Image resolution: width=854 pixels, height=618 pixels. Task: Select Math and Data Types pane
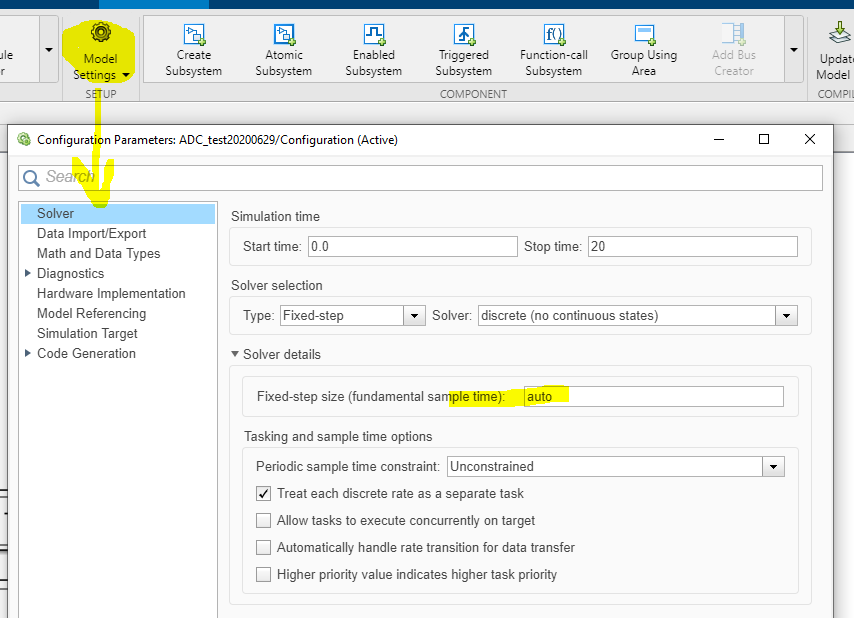(99, 254)
